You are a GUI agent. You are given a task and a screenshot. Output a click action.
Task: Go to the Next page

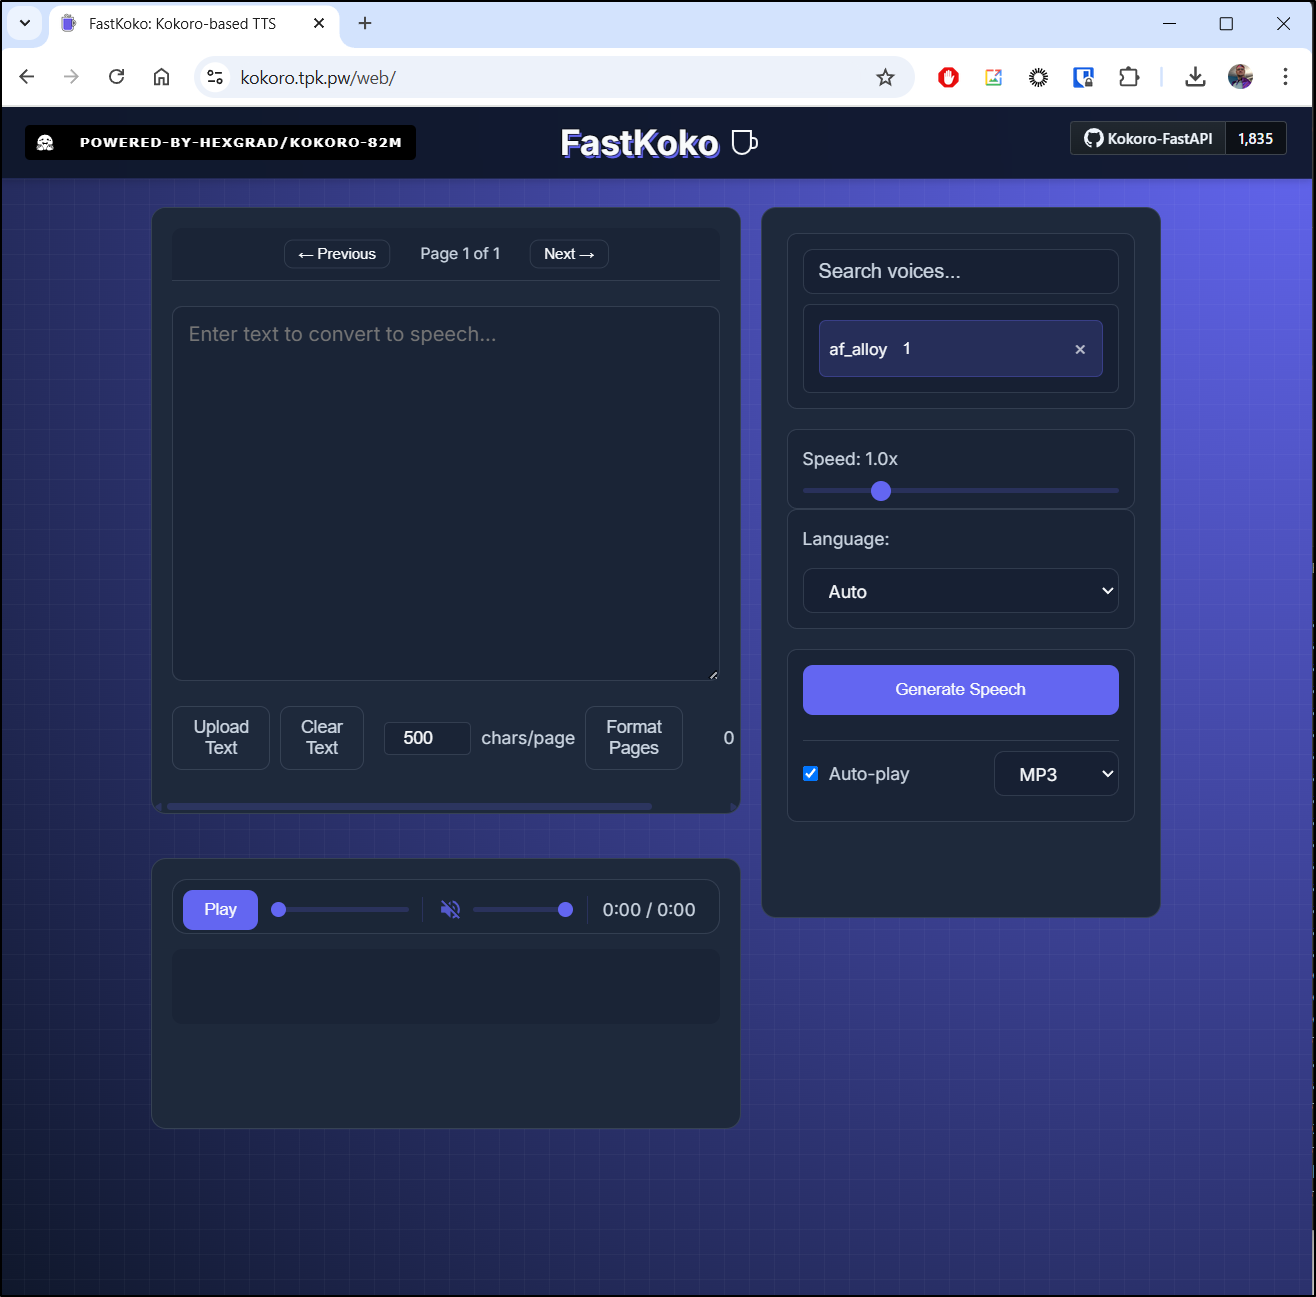[569, 254]
